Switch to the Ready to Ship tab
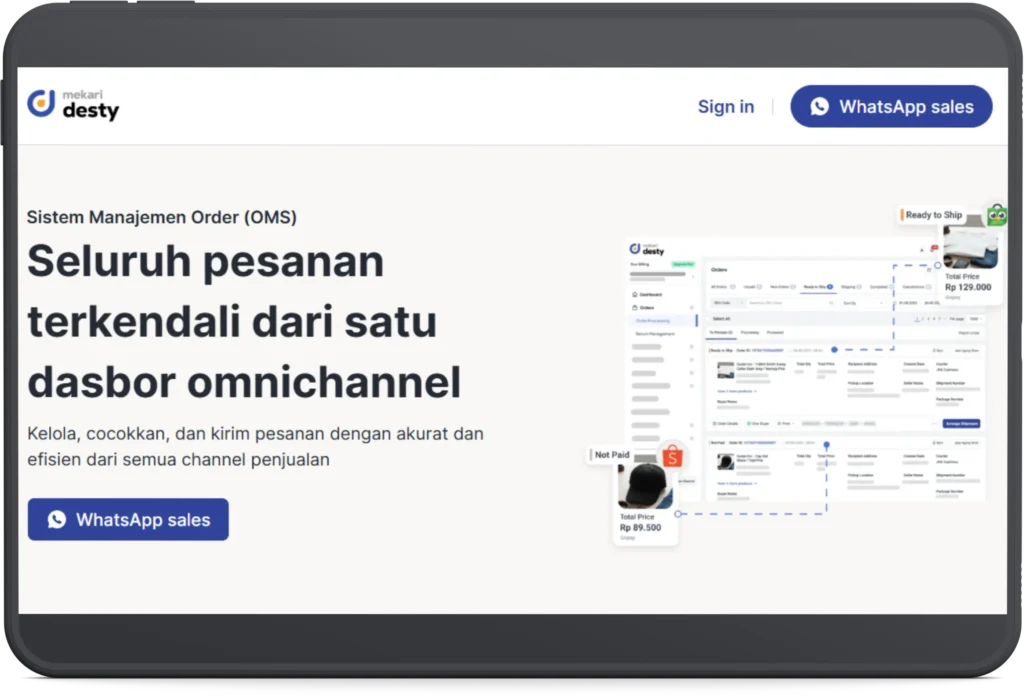1024x699 pixels. coord(817,286)
